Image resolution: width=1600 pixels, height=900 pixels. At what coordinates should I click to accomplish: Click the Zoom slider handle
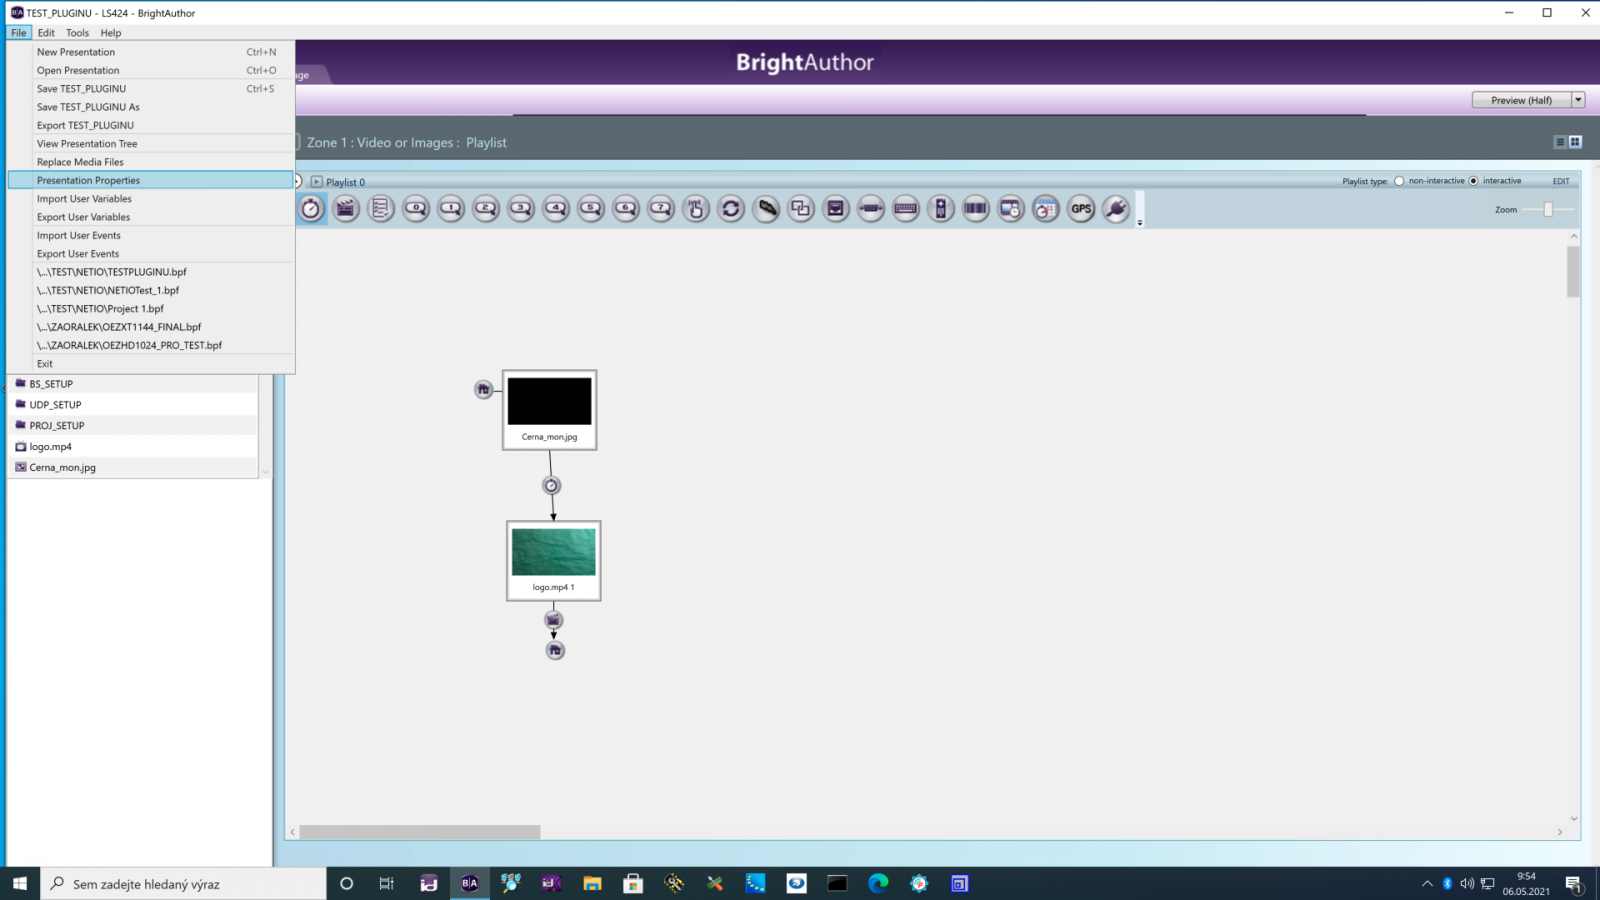click(x=1548, y=210)
